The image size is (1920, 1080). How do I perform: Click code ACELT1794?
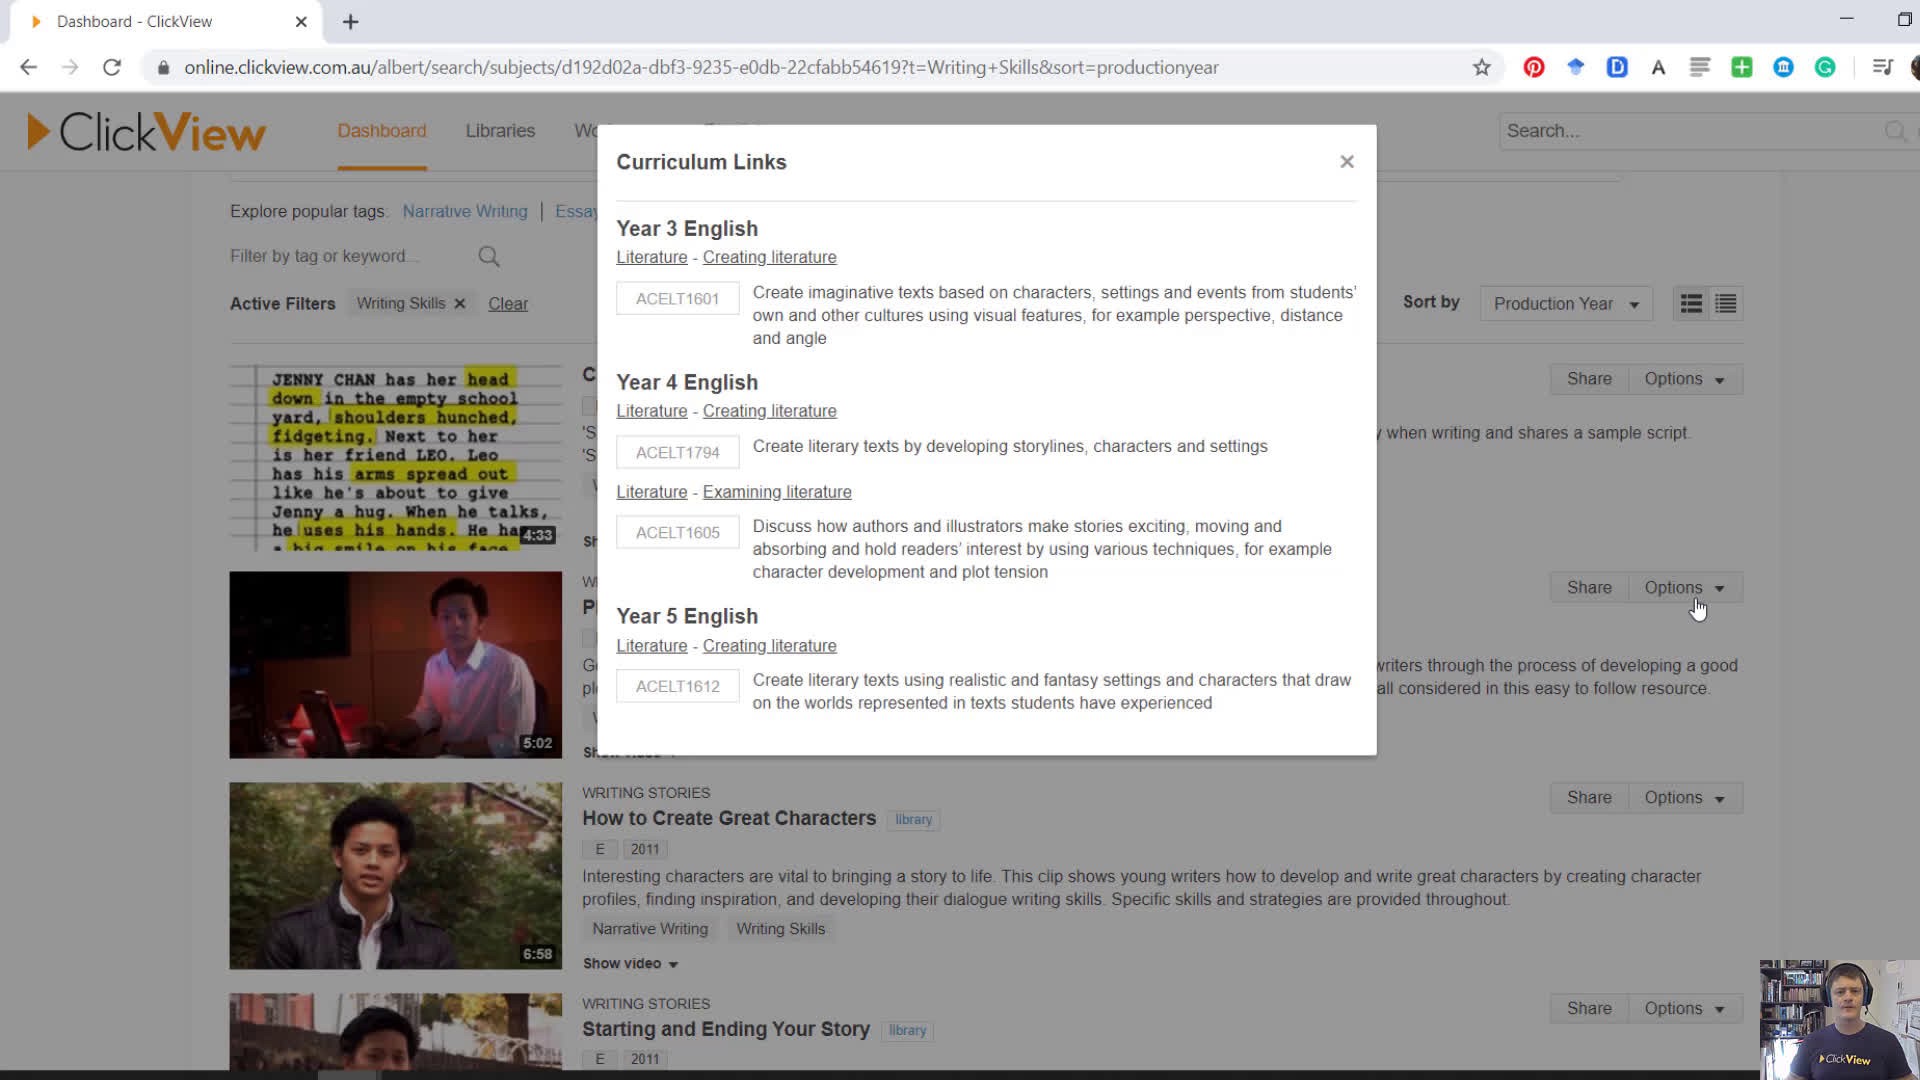point(677,453)
